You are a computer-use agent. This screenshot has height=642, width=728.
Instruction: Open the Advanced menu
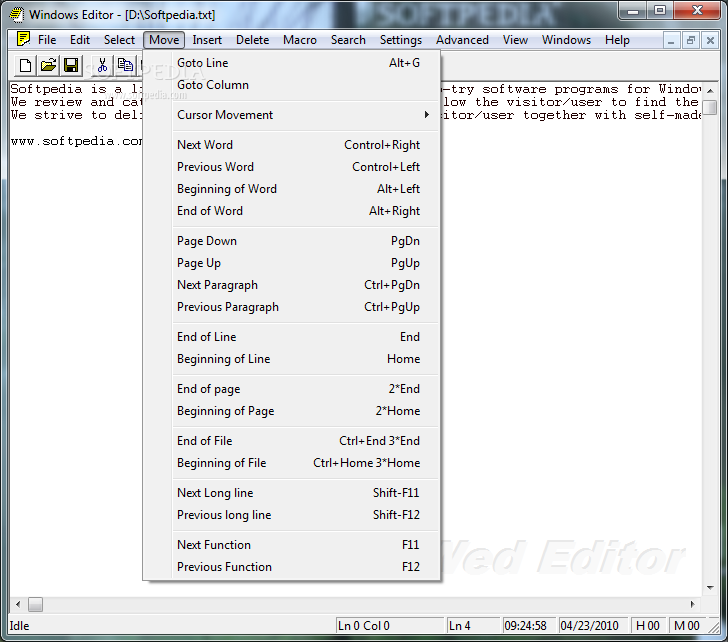coord(462,40)
